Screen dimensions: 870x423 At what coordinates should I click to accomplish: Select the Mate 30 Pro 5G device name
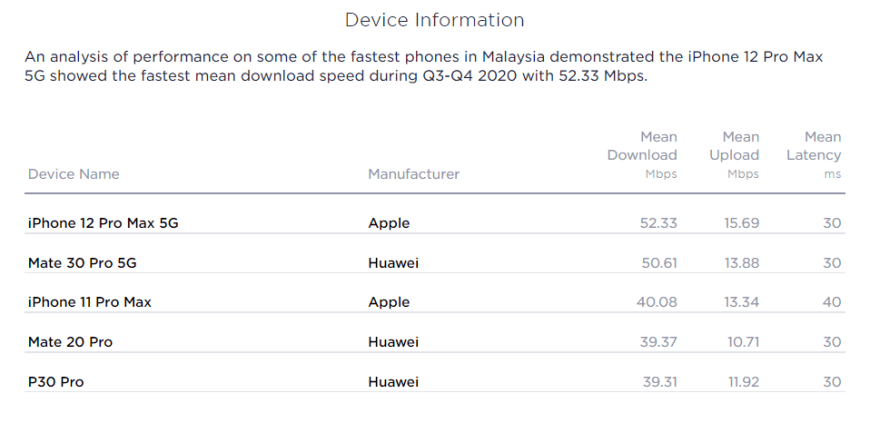tap(82, 263)
